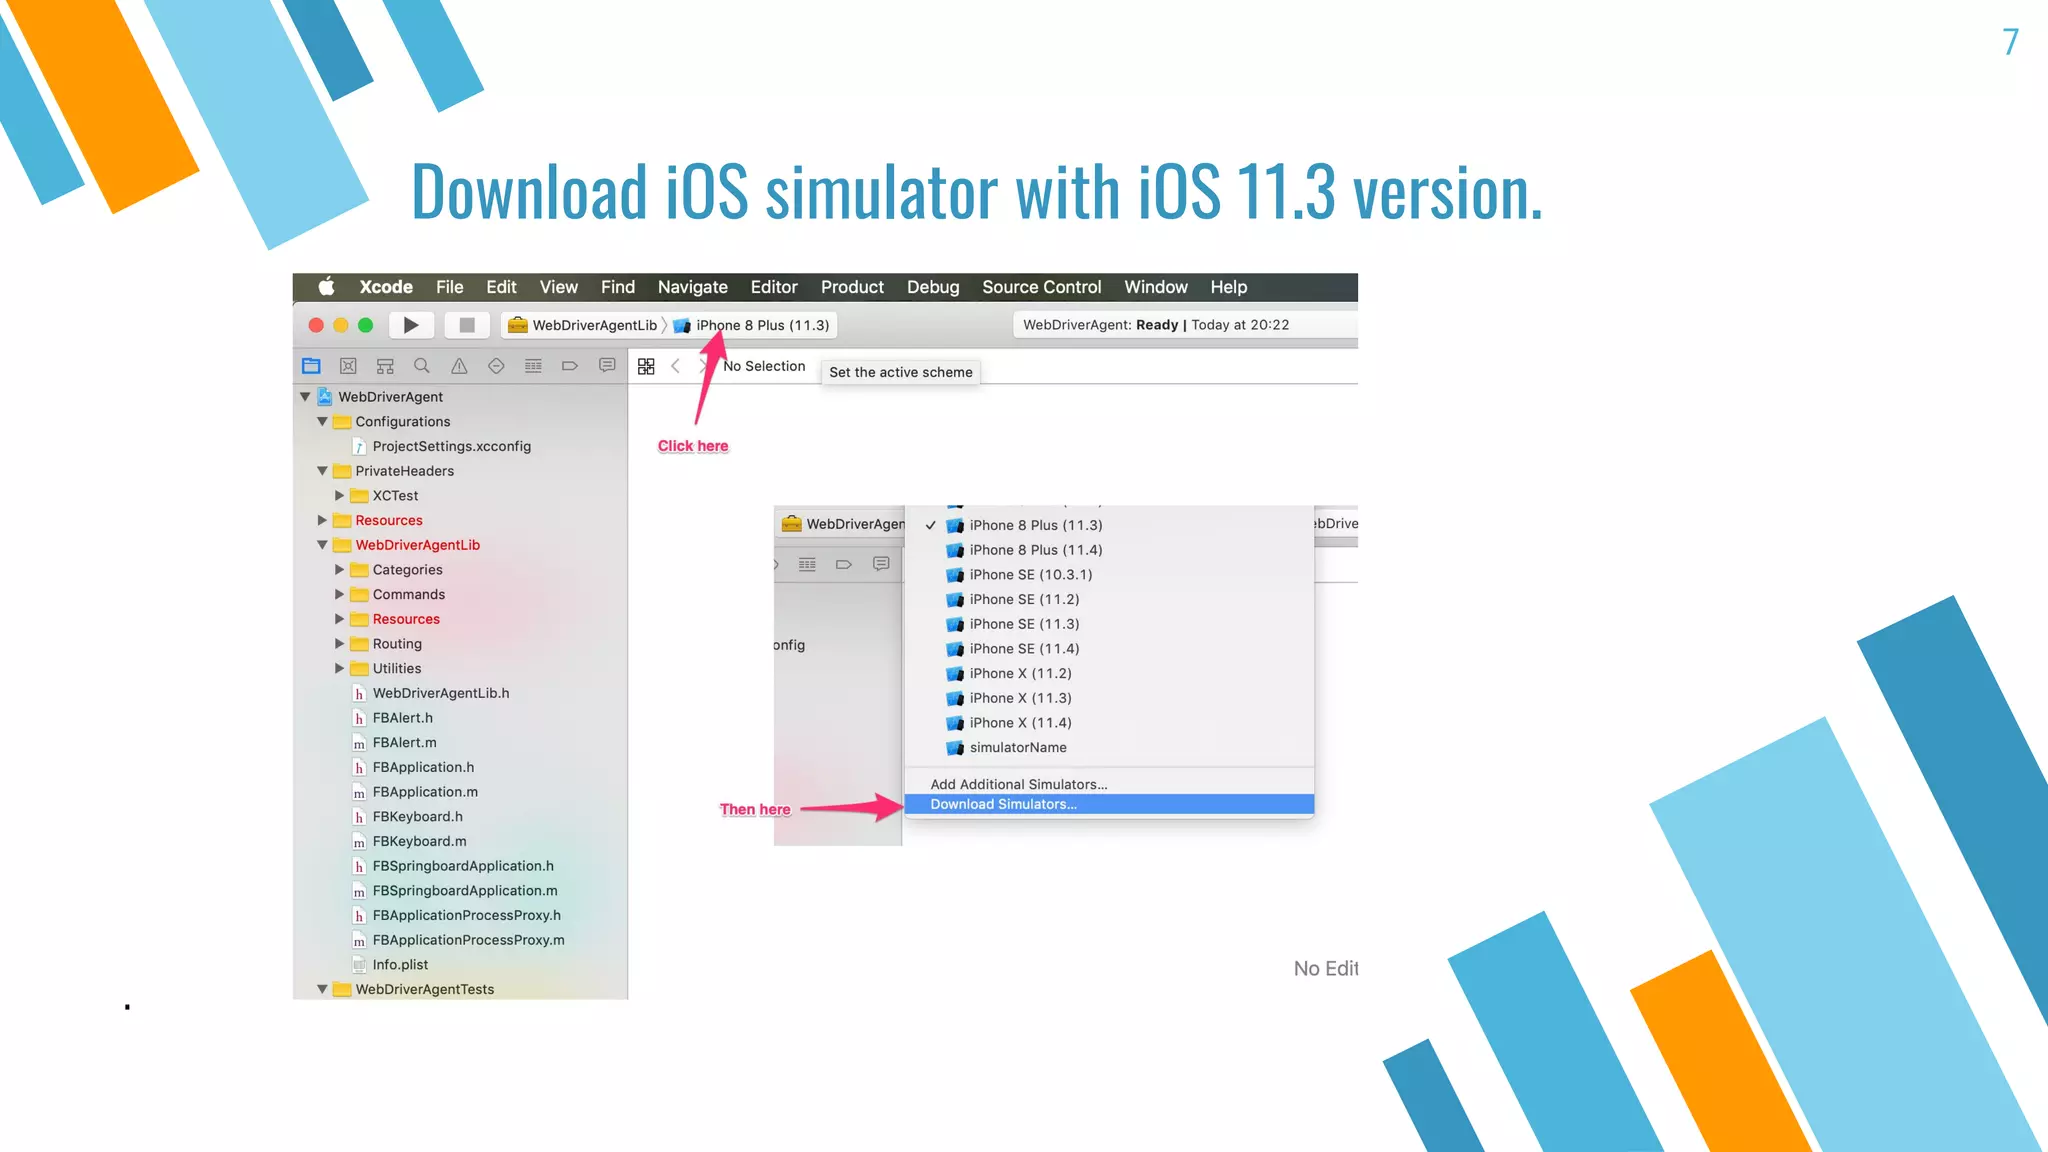The image size is (2048, 1152).
Task: Choose iPhone SE (11.4) simulator
Action: [x=1108, y=649]
